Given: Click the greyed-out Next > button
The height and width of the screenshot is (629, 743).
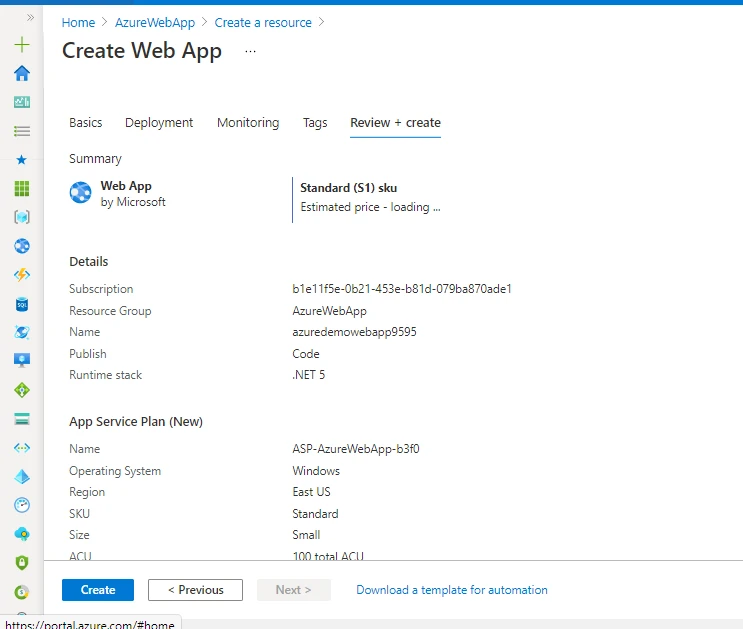Looking at the screenshot, I should (294, 590).
